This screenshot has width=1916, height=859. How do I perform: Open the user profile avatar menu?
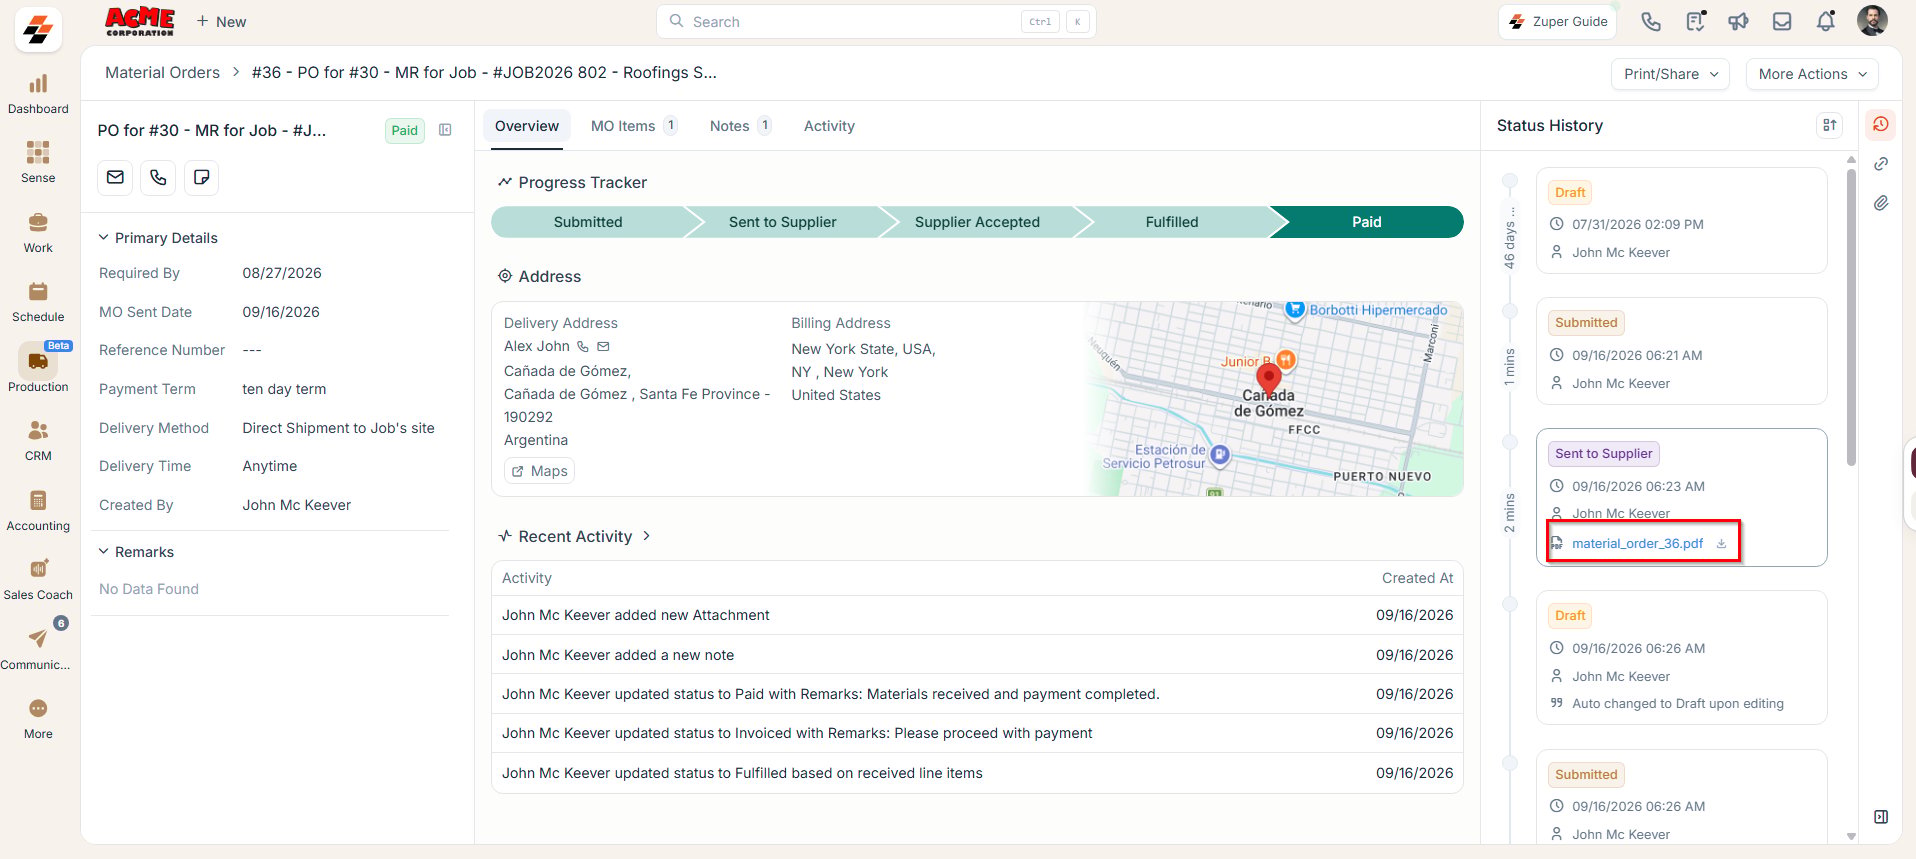(1872, 20)
